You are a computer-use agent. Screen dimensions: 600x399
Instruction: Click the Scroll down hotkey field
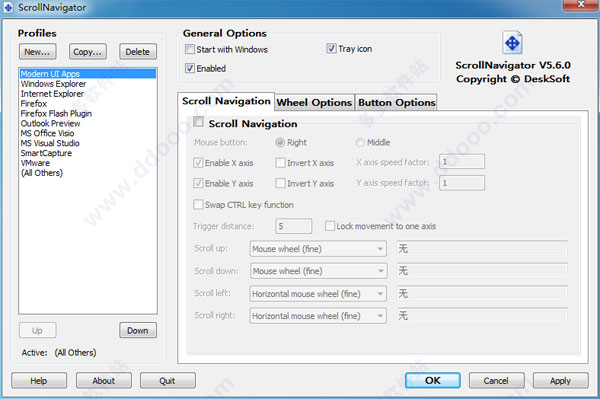pyautogui.click(x=482, y=271)
